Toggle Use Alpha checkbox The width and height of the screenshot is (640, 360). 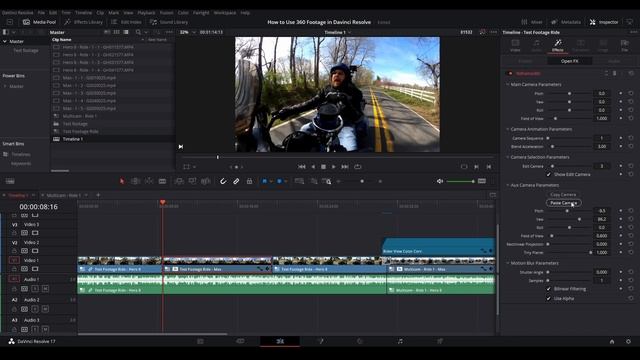point(549,298)
